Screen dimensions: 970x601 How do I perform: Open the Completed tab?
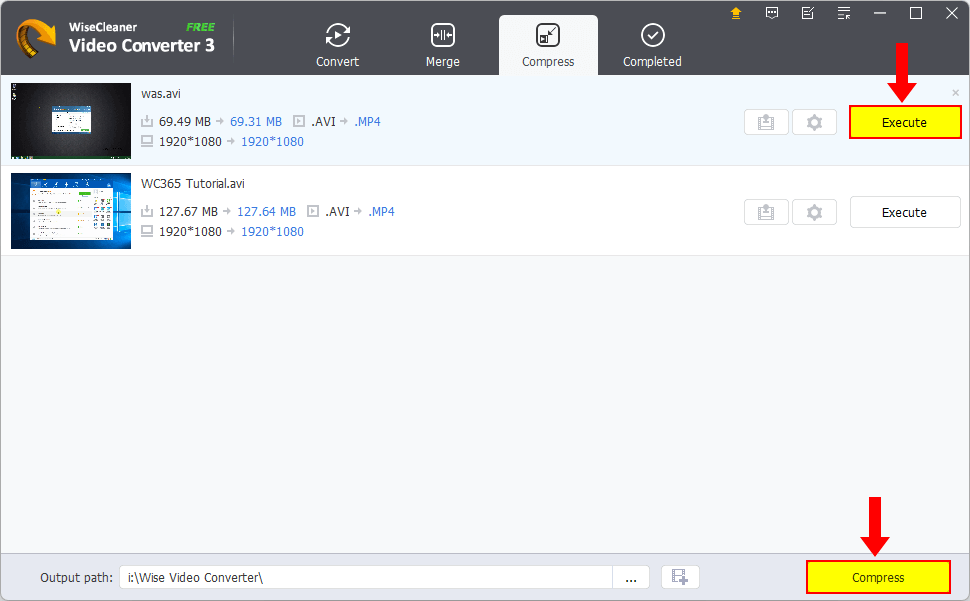[652, 46]
